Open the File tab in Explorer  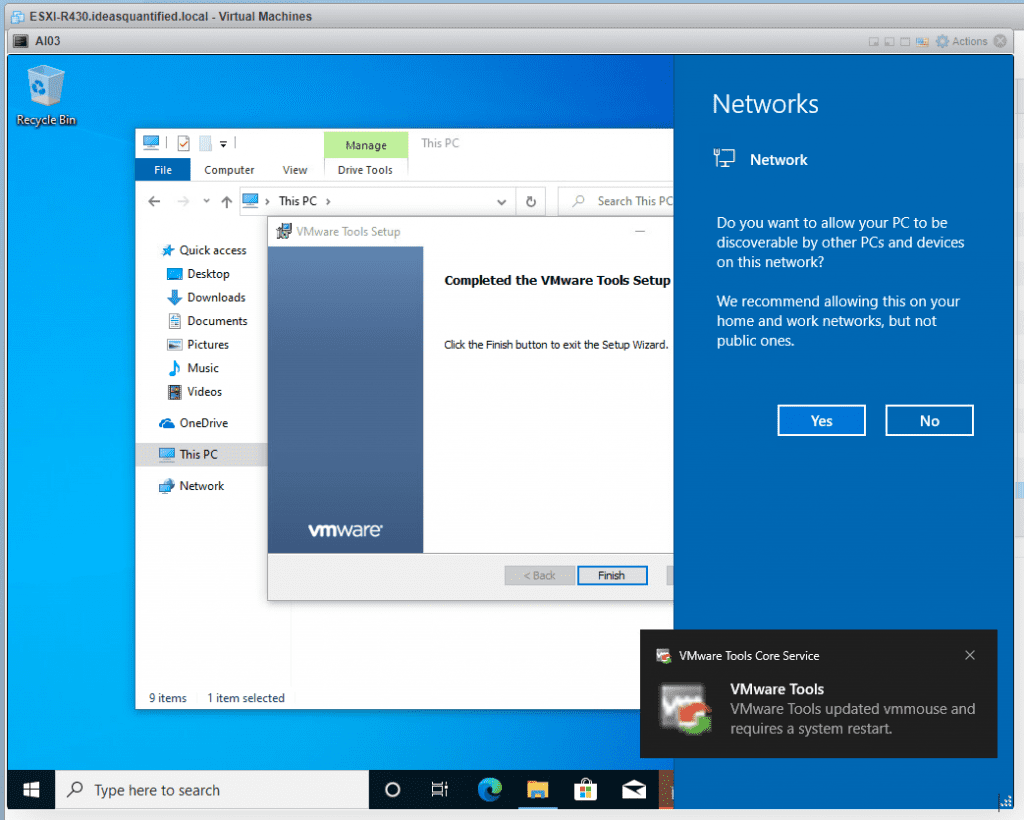click(x=163, y=170)
